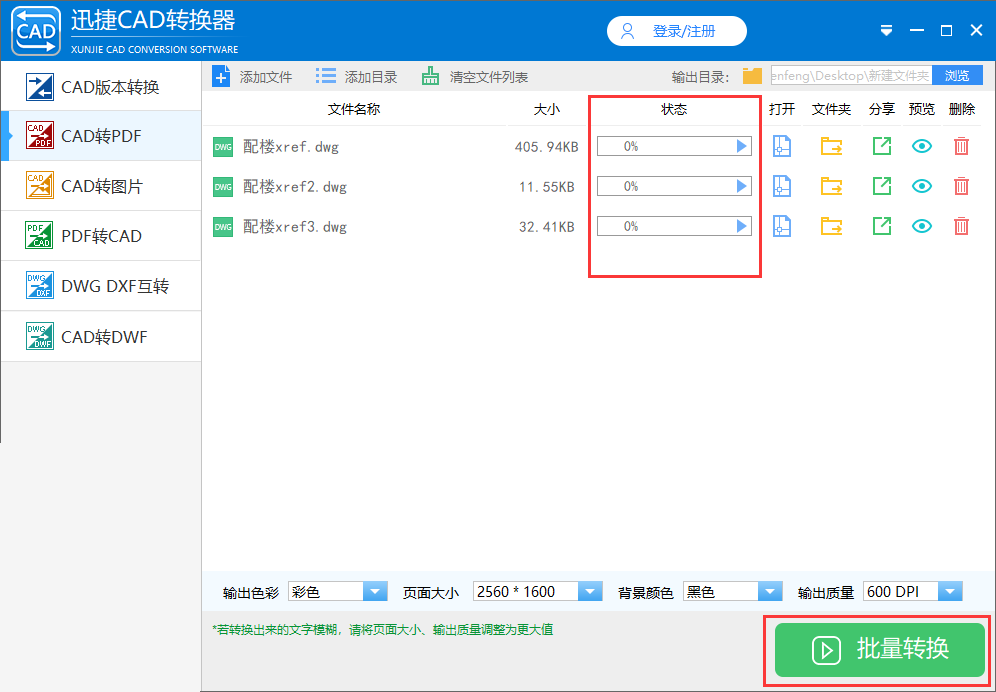Expand the 页面大小 dropdown

pyautogui.click(x=589, y=592)
